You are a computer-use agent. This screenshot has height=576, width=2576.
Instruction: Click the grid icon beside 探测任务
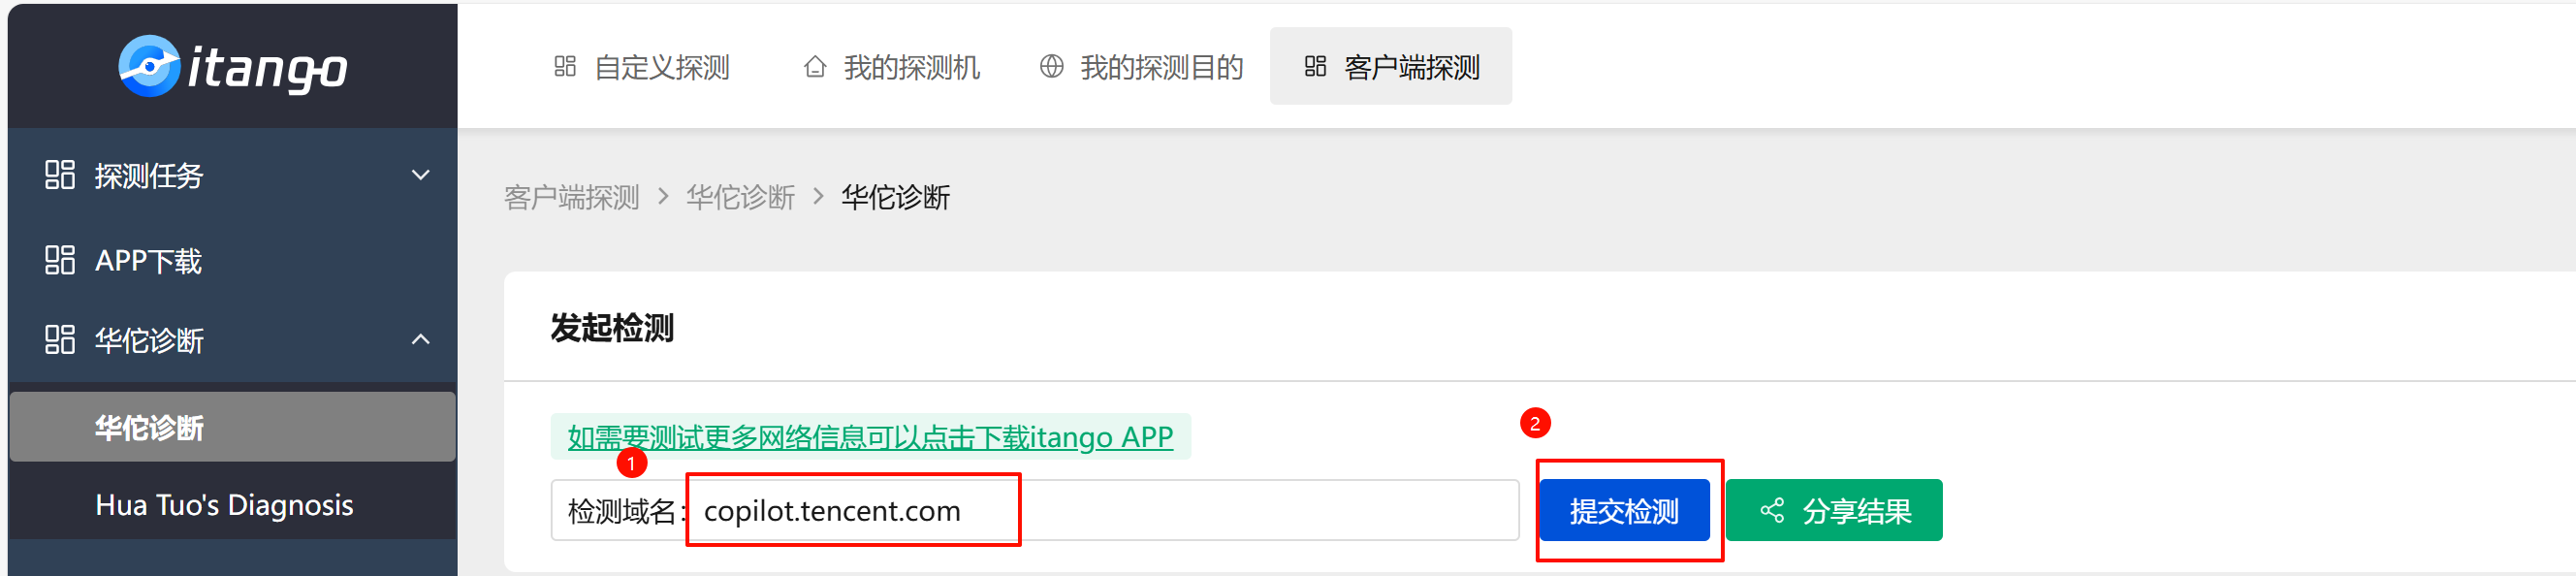tap(60, 175)
